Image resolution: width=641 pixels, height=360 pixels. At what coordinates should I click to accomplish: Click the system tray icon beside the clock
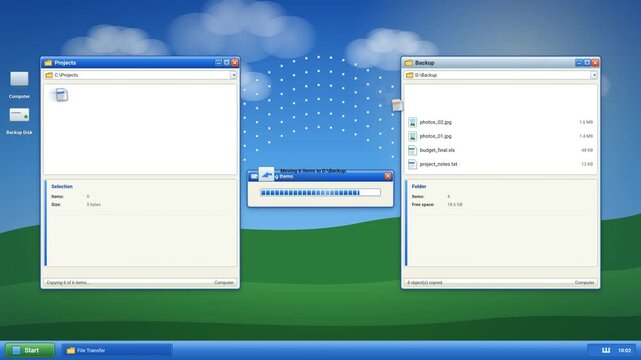coord(606,350)
